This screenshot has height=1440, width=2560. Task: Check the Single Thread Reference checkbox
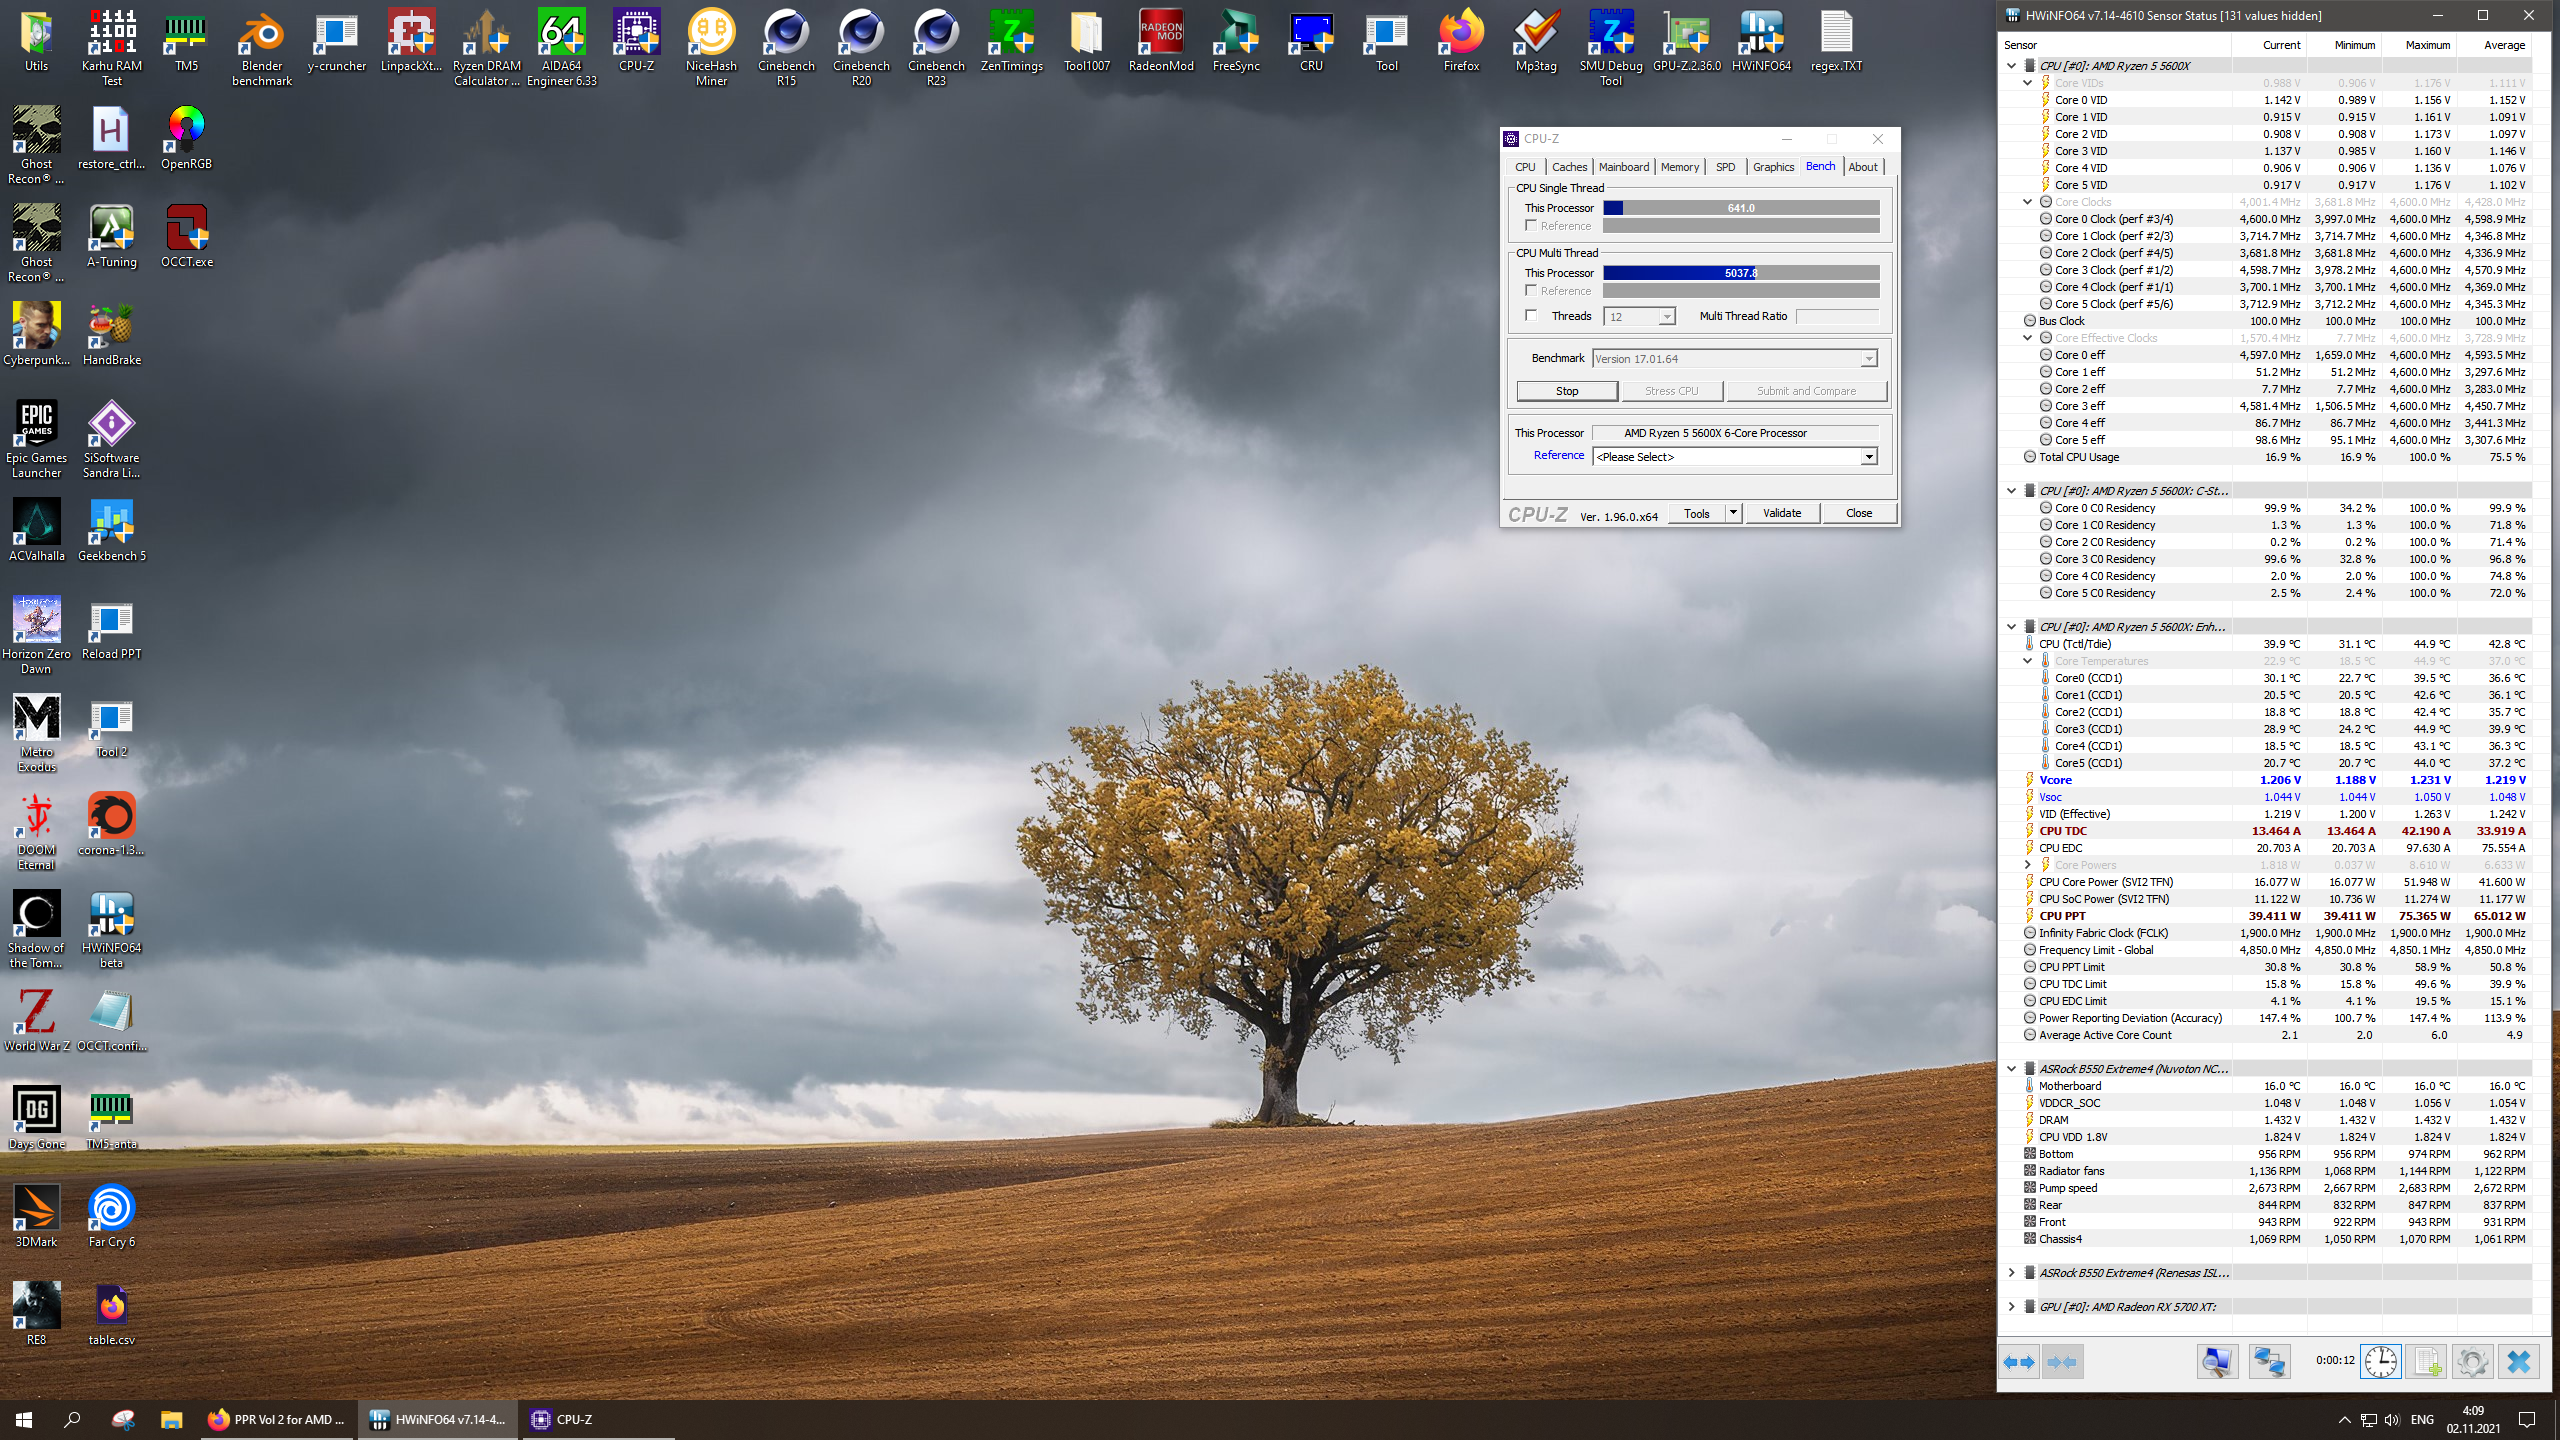(x=1531, y=226)
